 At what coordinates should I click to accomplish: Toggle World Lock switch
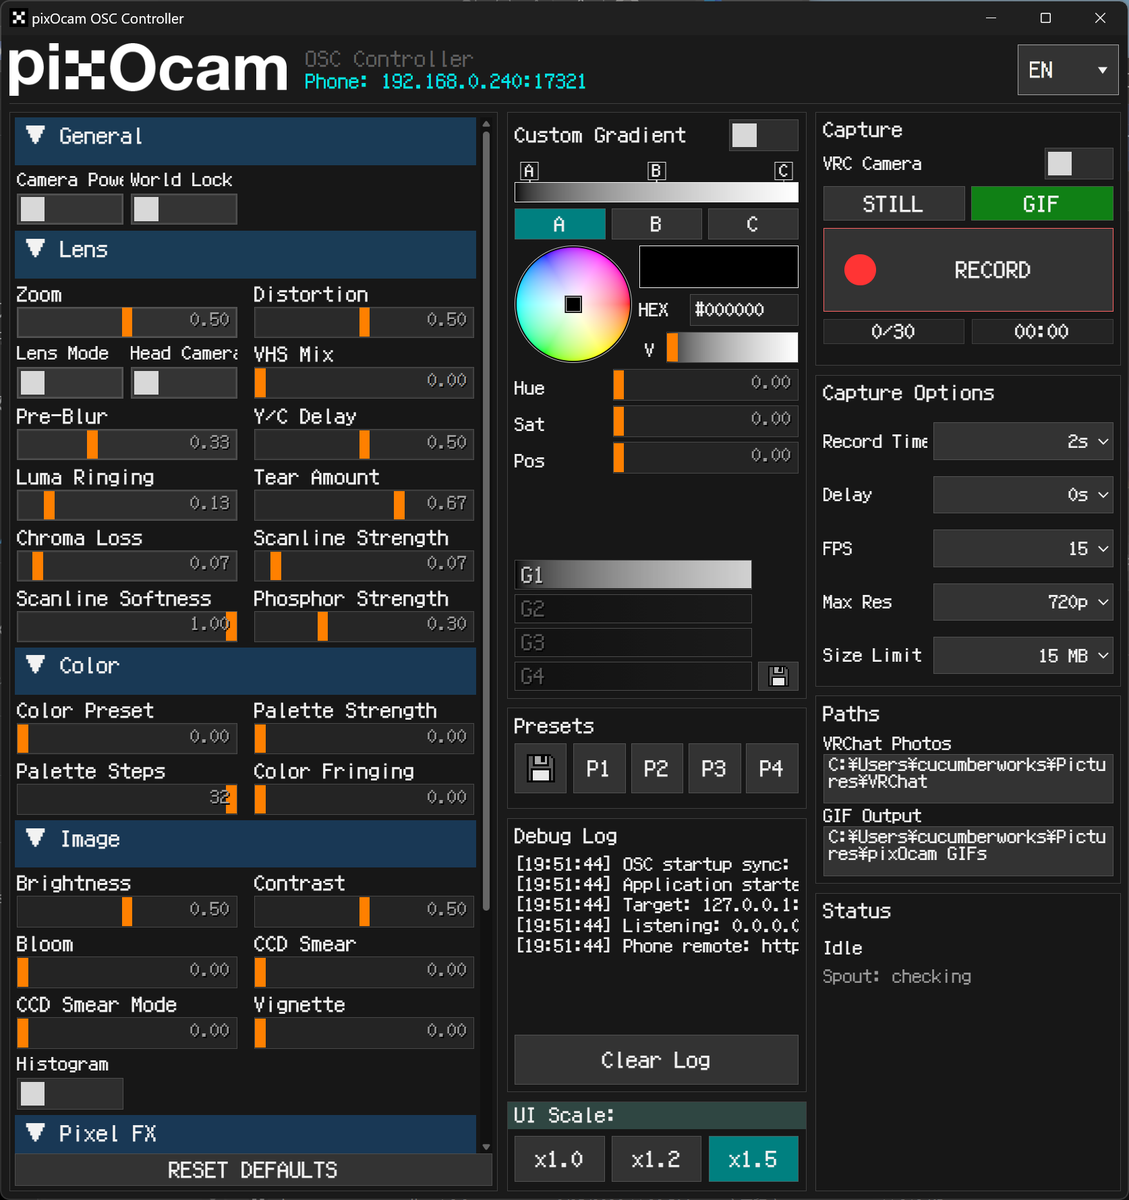coord(184,209)
